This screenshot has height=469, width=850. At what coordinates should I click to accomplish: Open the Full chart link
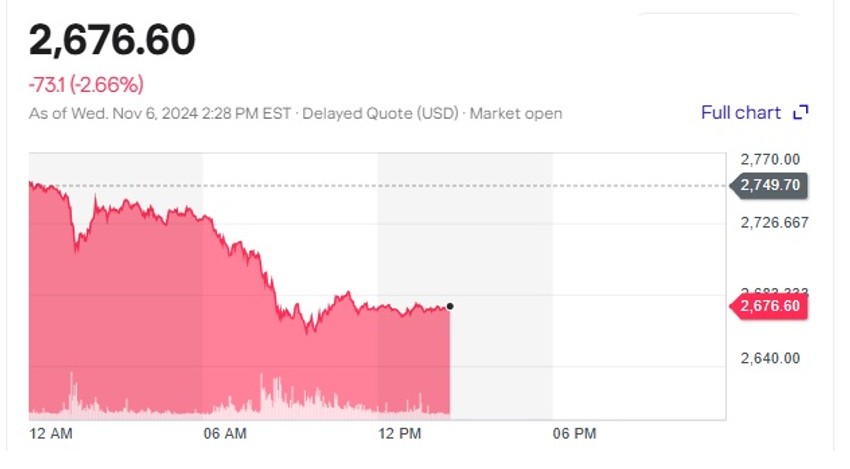click(x=741, y=113)
